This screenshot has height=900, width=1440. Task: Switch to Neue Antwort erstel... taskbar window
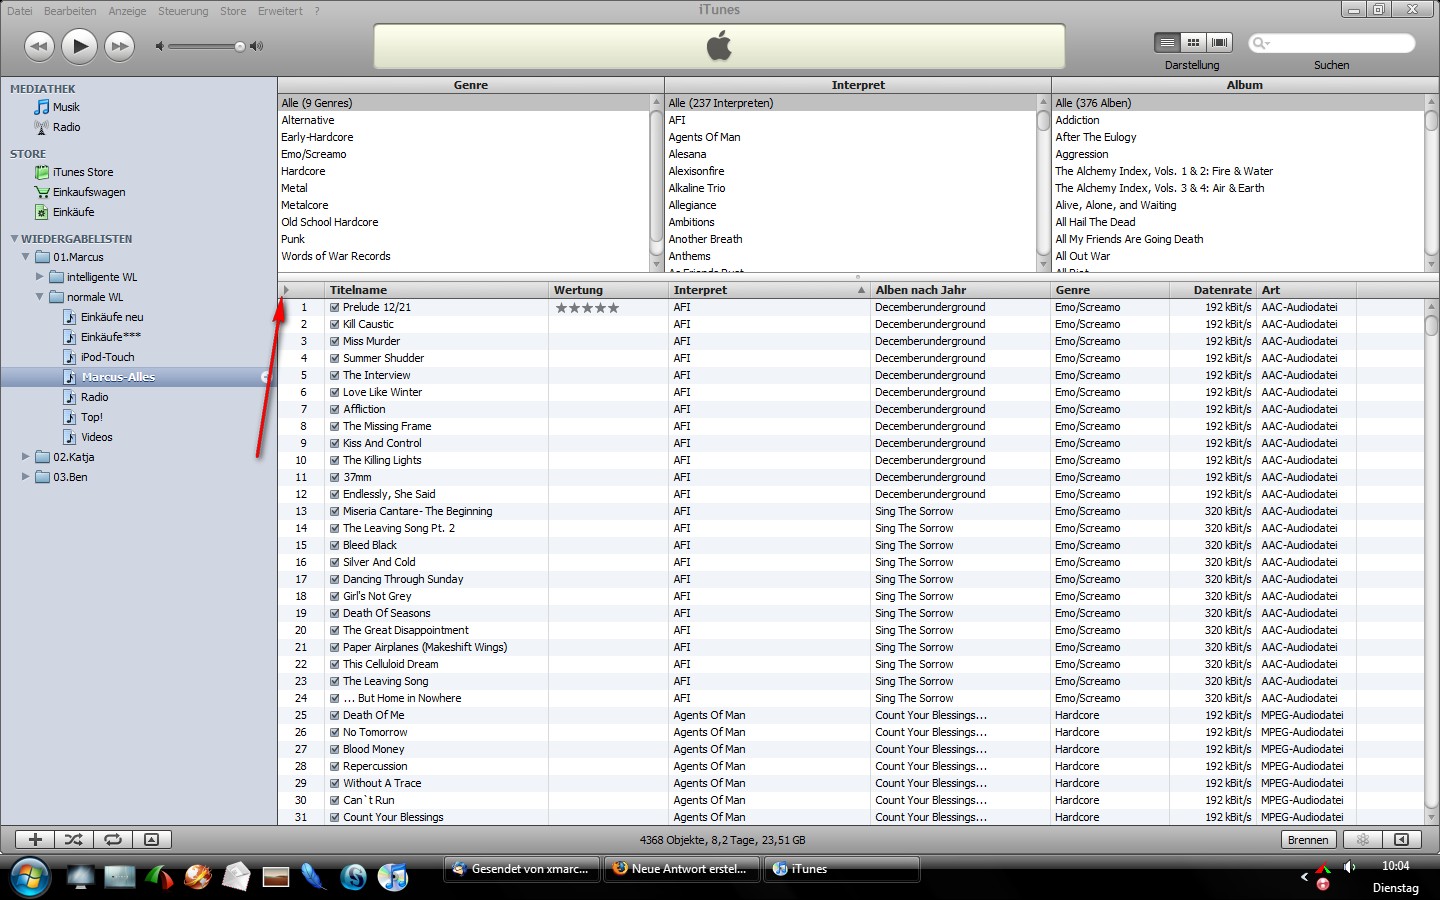click(680, 869)
